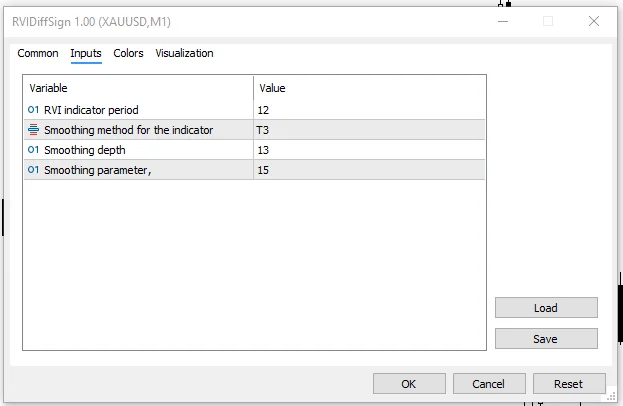
Task: Edit the Smoothing depth value 13
Action: [369, 150]
